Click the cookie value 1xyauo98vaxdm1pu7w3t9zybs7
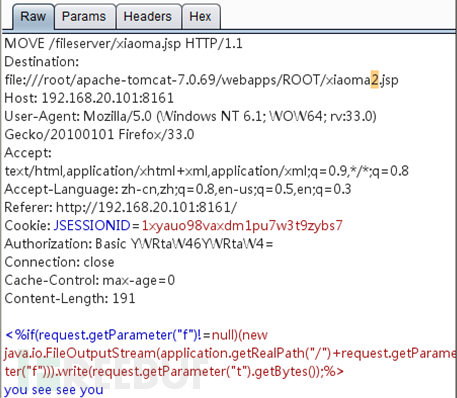 (242, 226)
